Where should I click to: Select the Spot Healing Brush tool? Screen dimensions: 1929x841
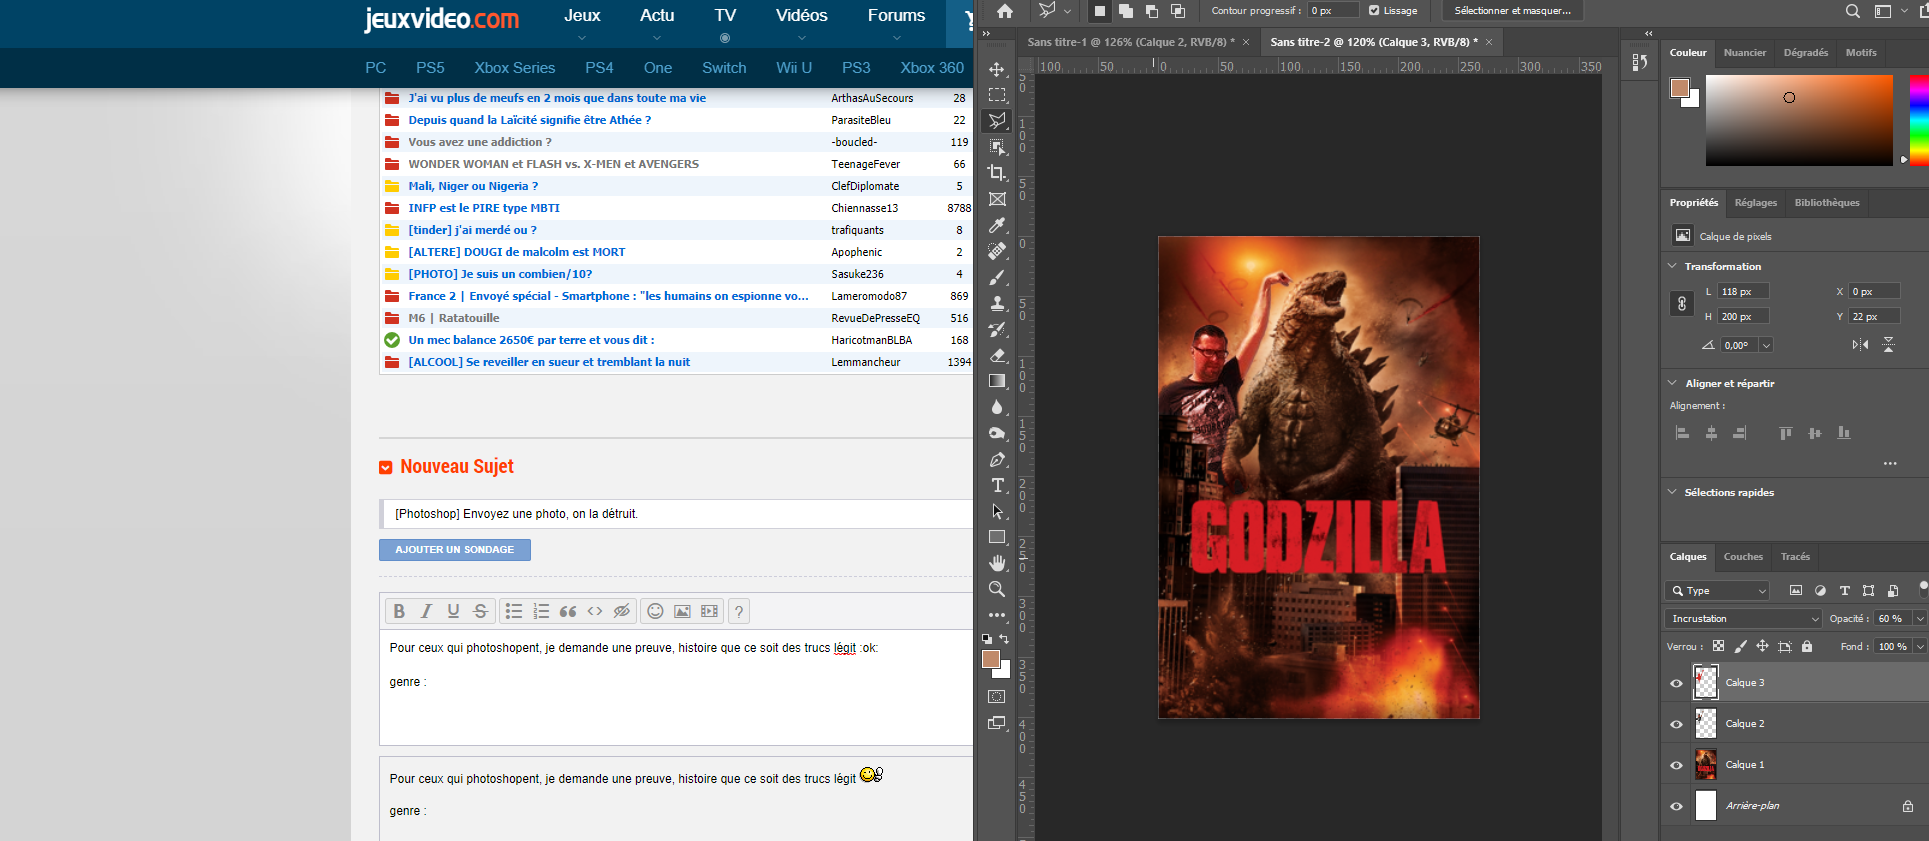pos(997,251)
